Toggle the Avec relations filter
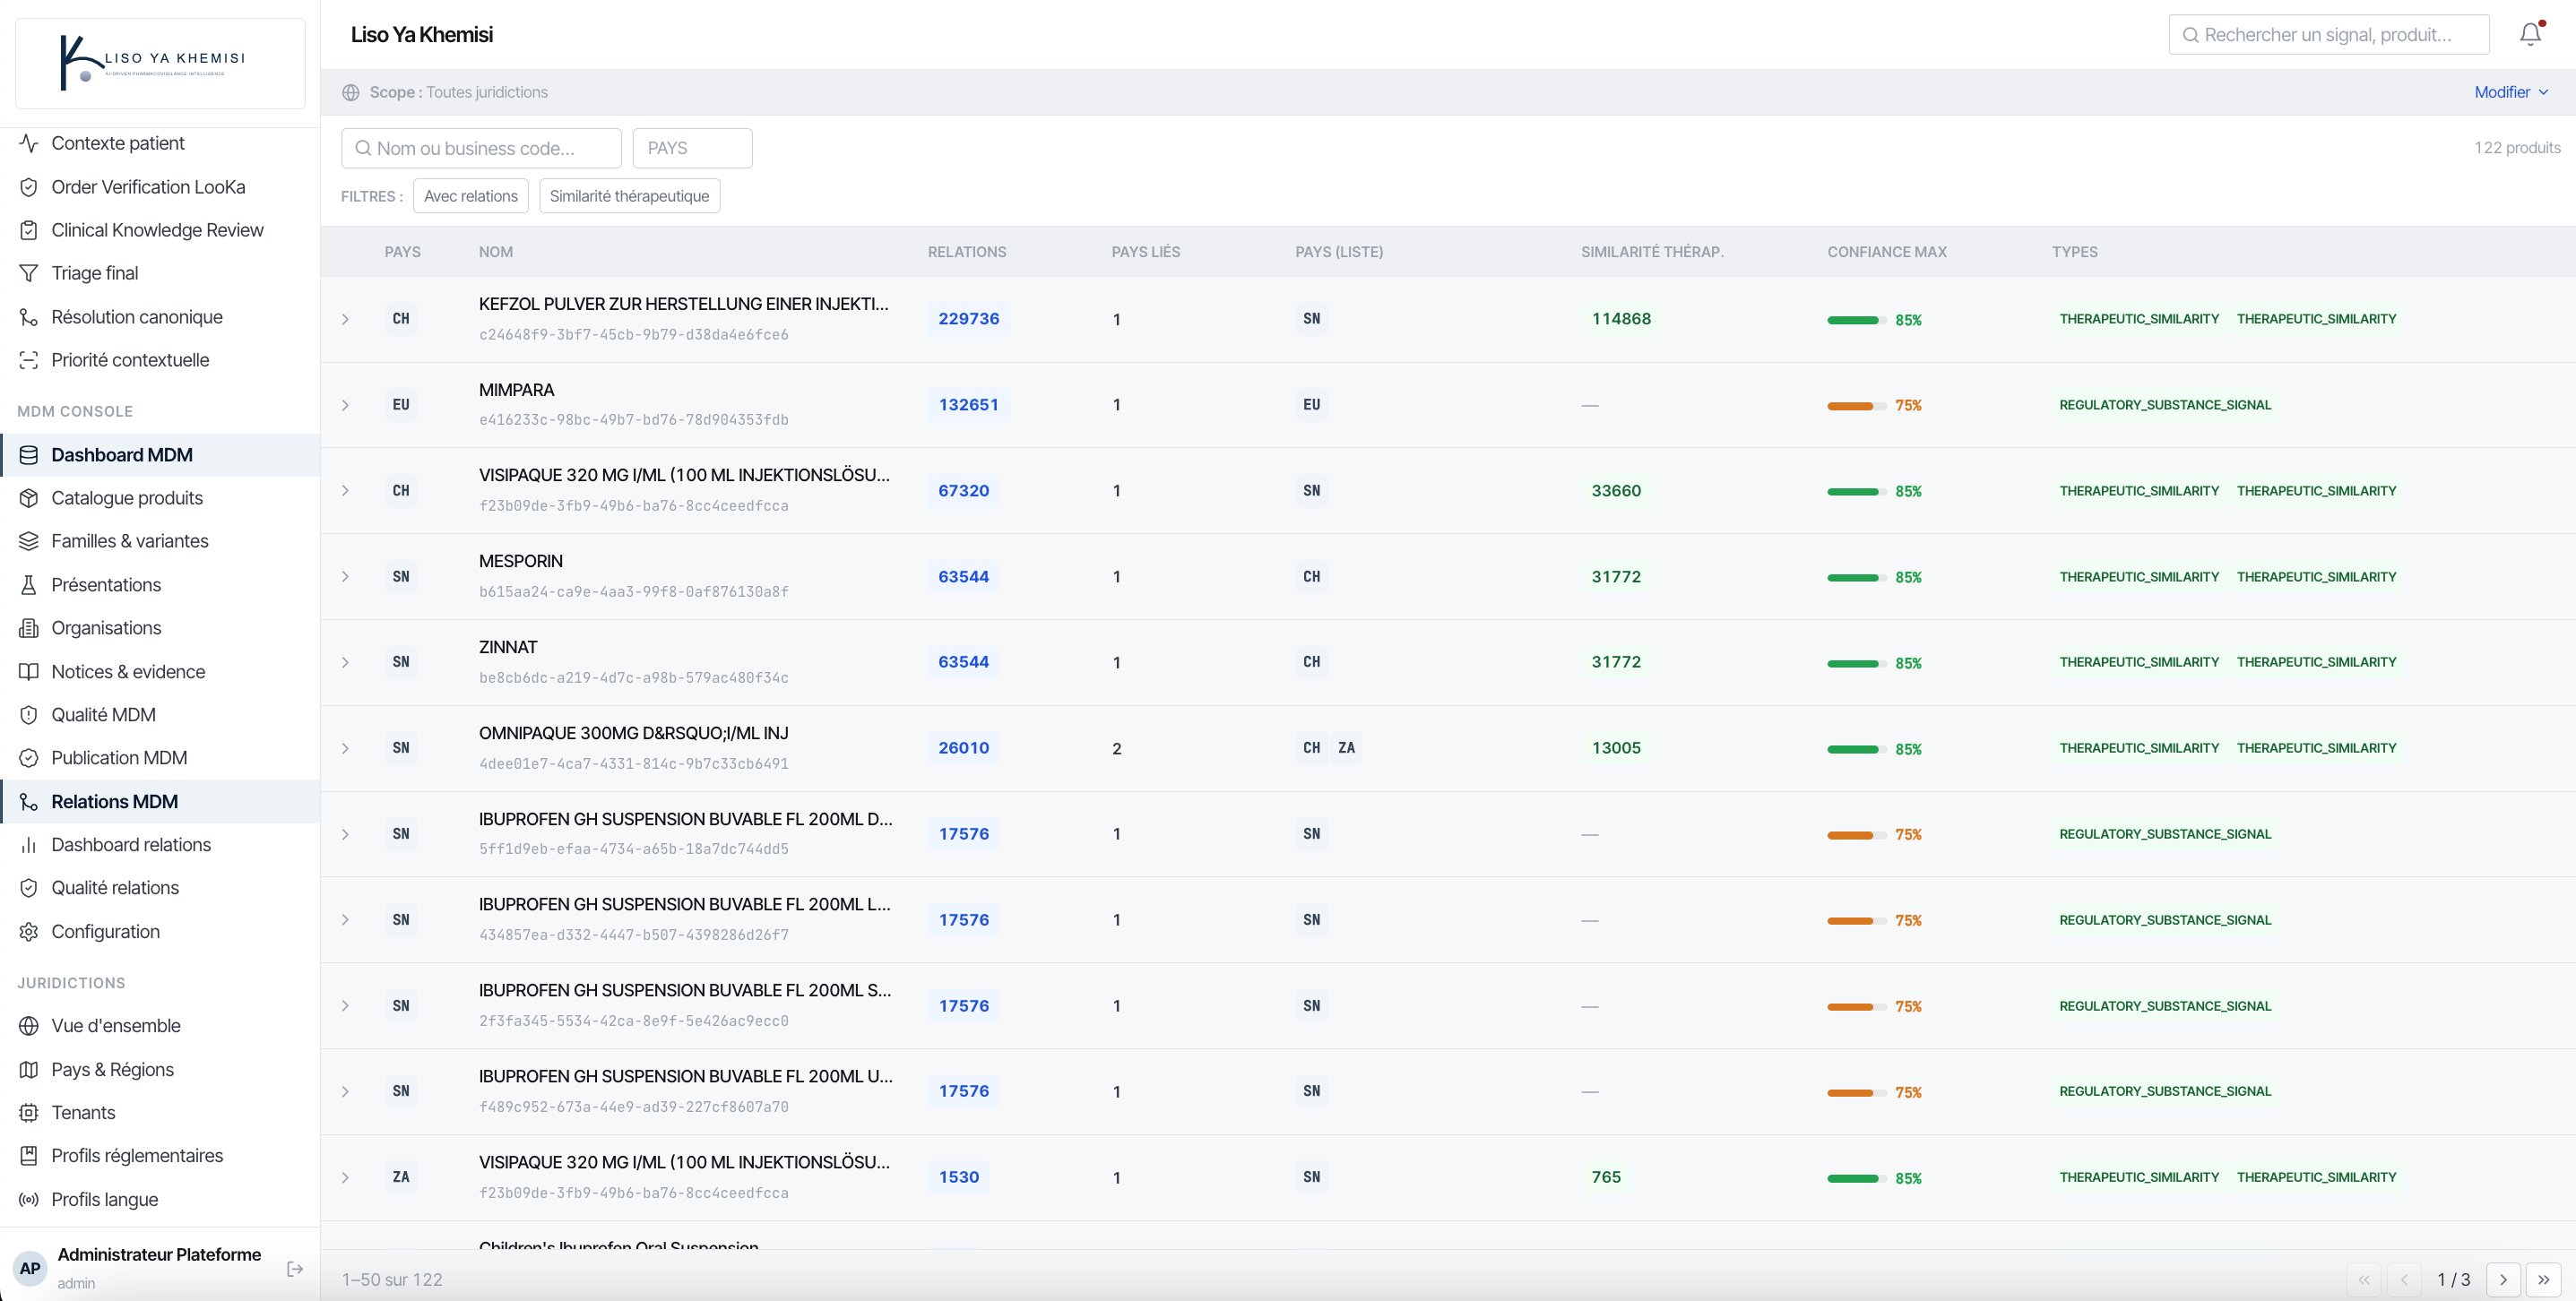2576x1301 pixels. [x=471, y=196]
